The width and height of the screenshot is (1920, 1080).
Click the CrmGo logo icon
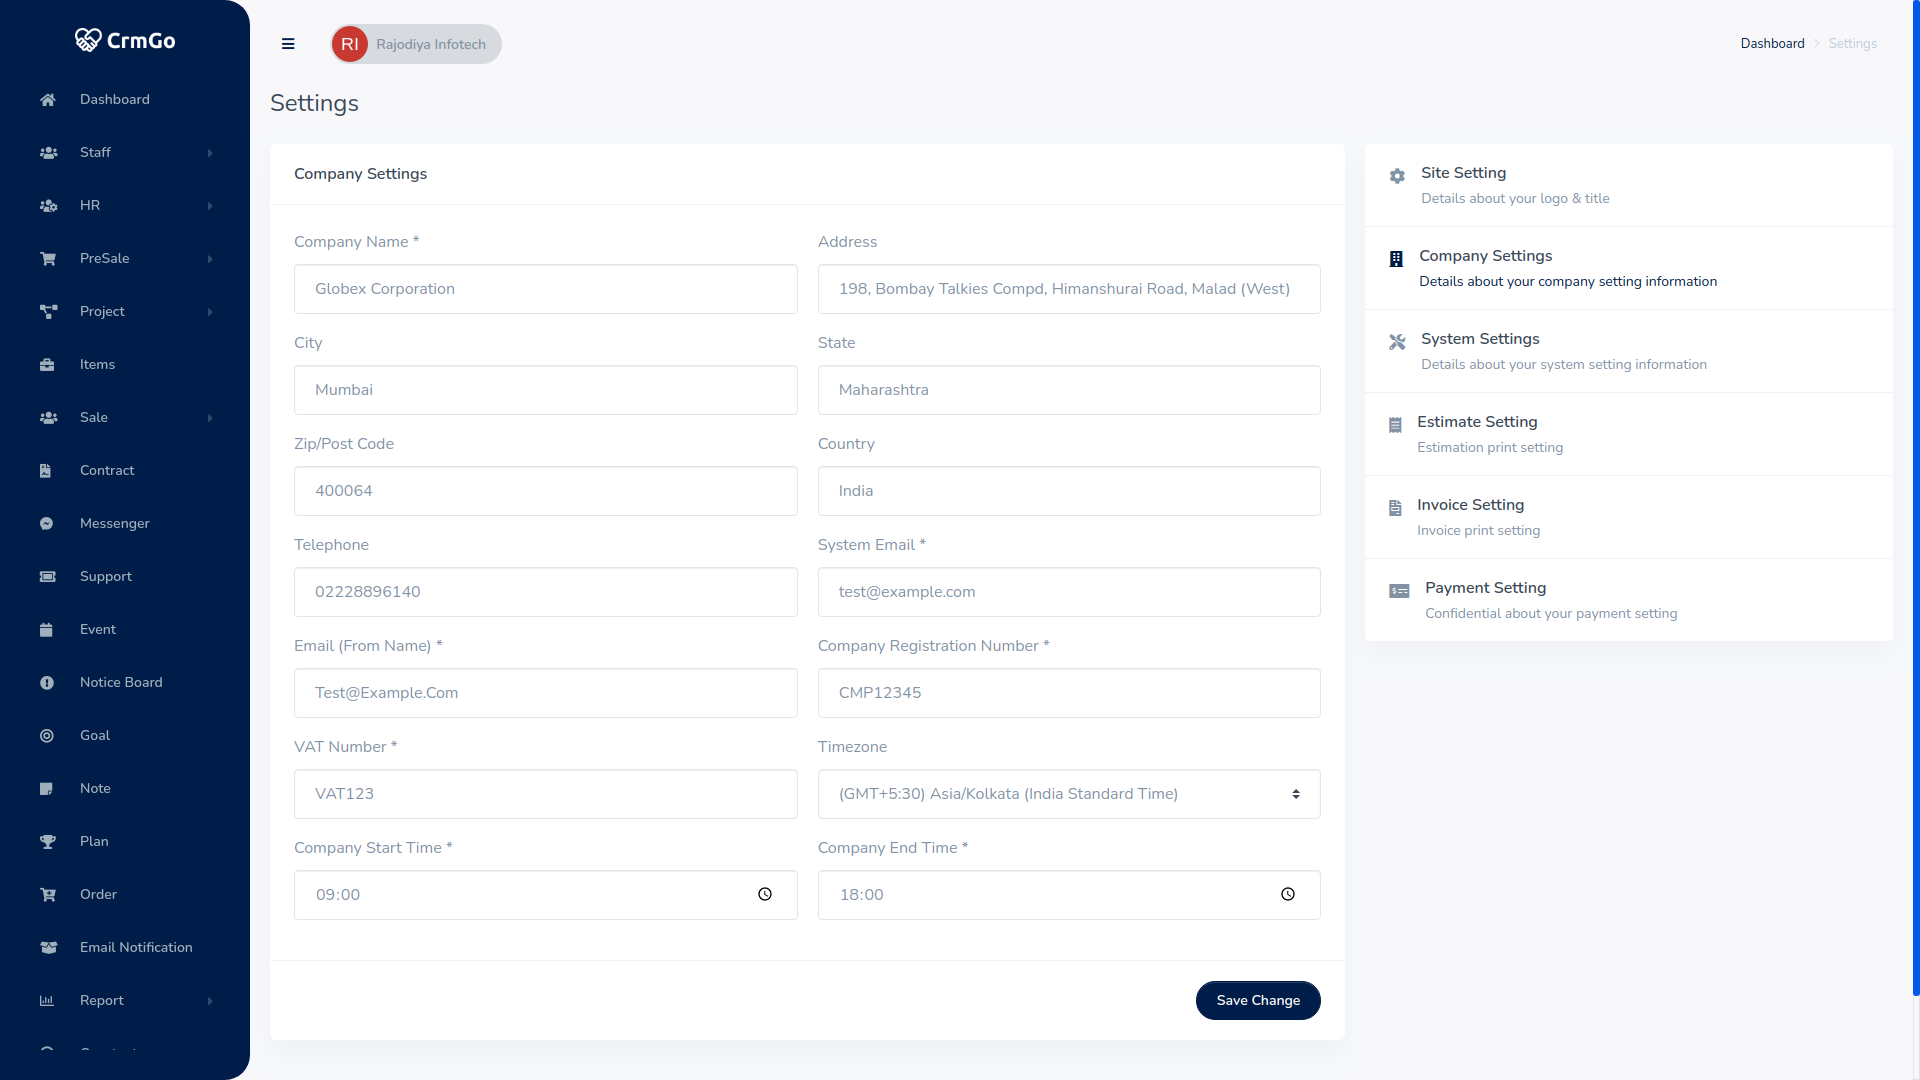point(88,40)
